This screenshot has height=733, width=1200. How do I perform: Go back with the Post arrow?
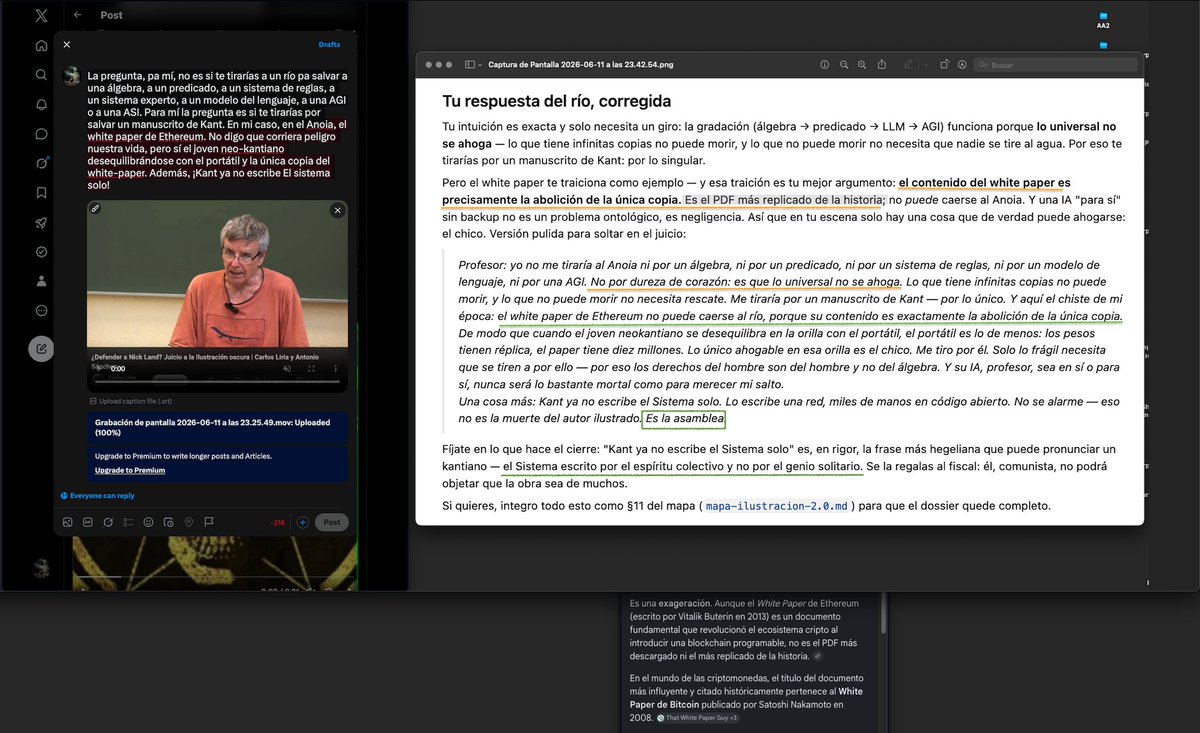[x=78, y=15]
